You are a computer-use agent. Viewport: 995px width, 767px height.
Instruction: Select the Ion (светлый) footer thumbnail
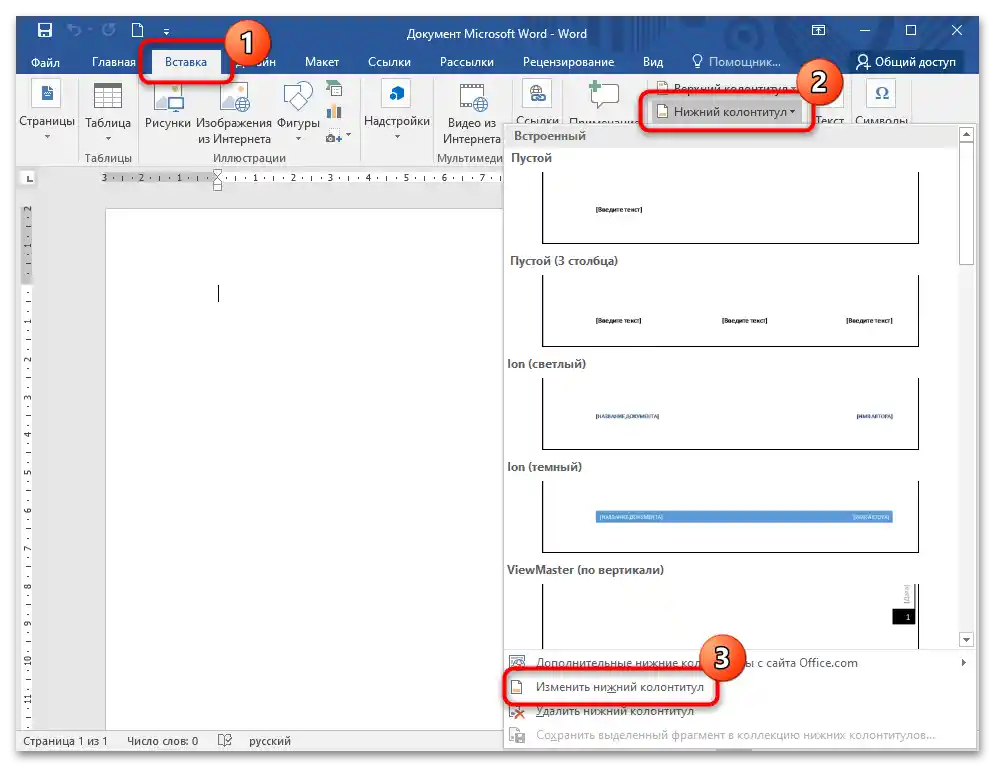pos(730,414)
